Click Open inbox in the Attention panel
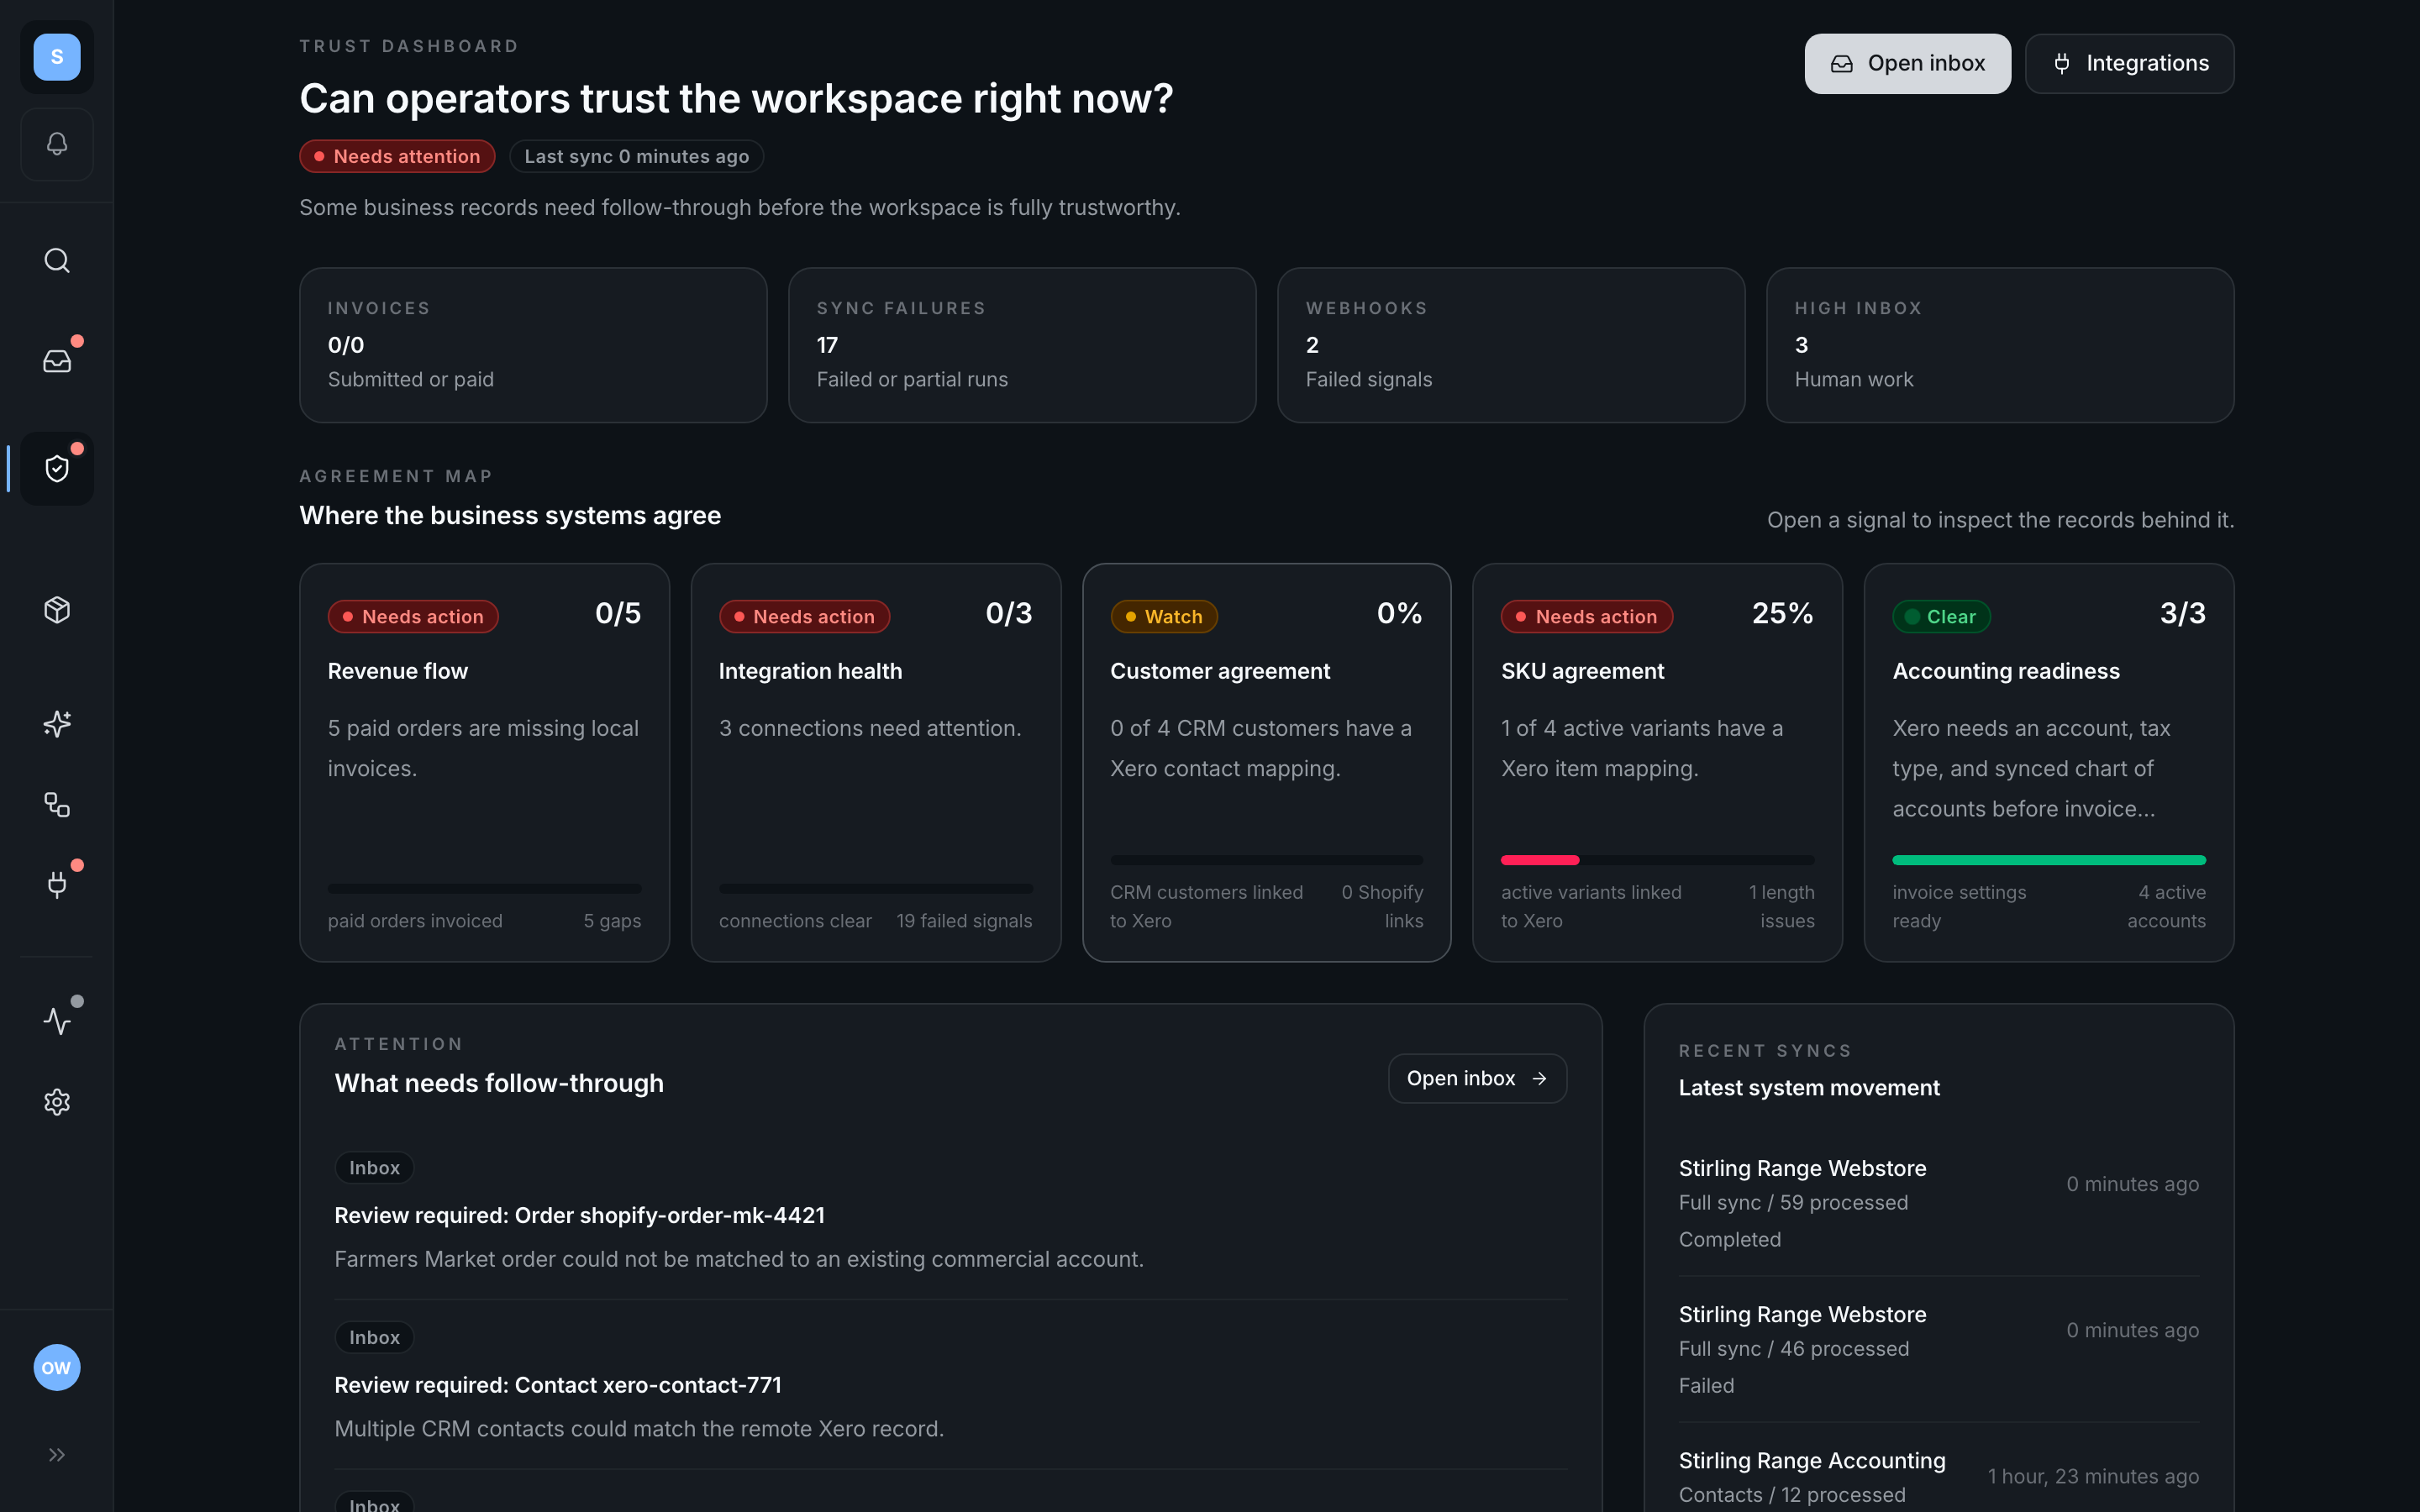The width and height of the screenshot is (2420, 1512). point(1477,1078)
